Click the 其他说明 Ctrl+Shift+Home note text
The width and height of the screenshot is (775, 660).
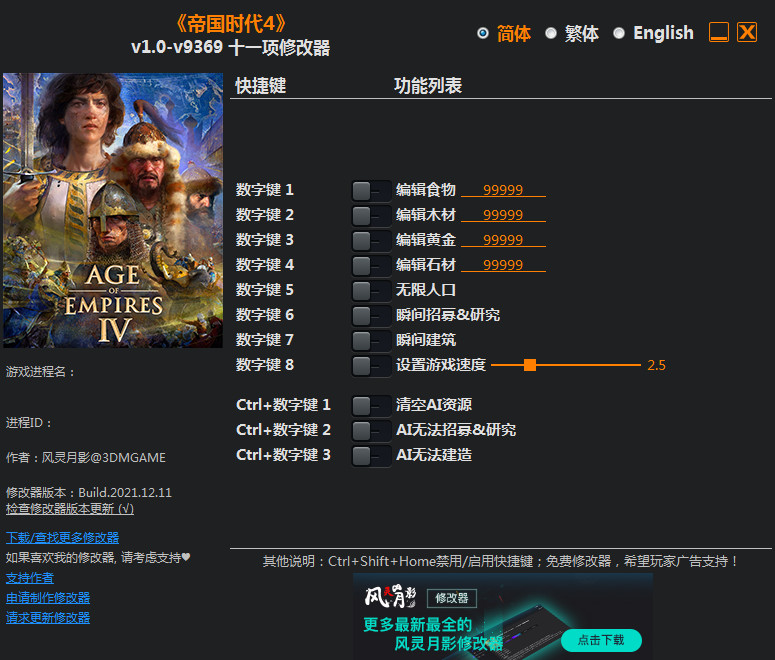point(501,561)
